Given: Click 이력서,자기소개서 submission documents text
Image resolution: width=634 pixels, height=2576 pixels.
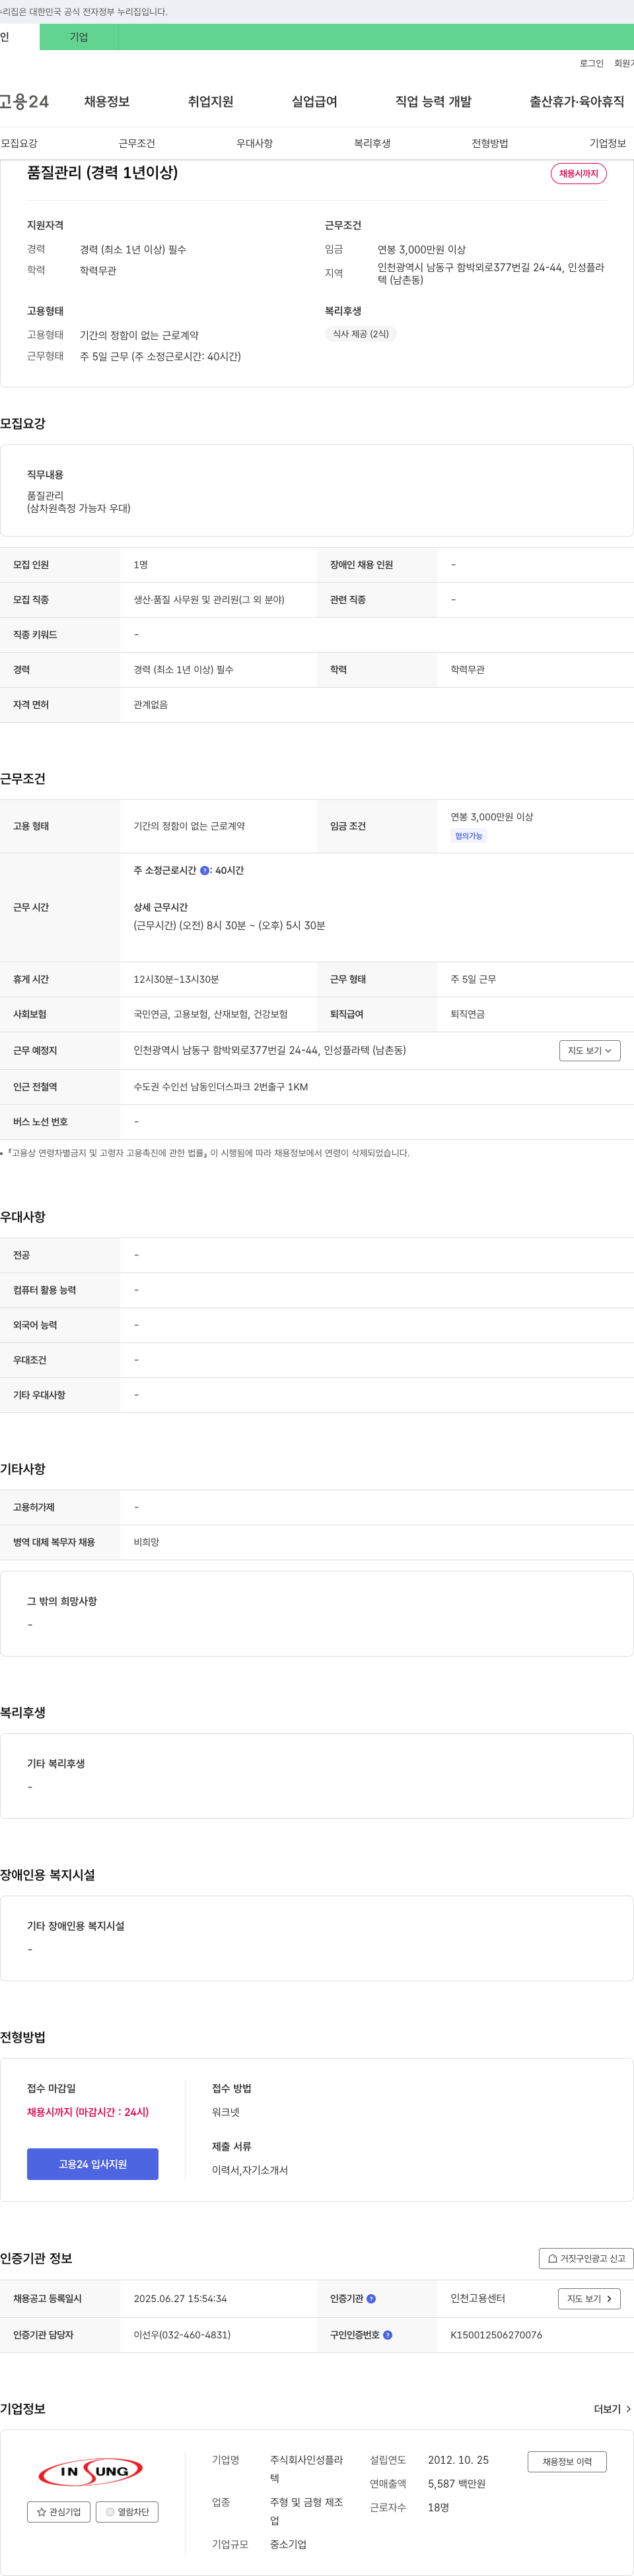Looking at the screenshot, I should tap(250, 2170).
